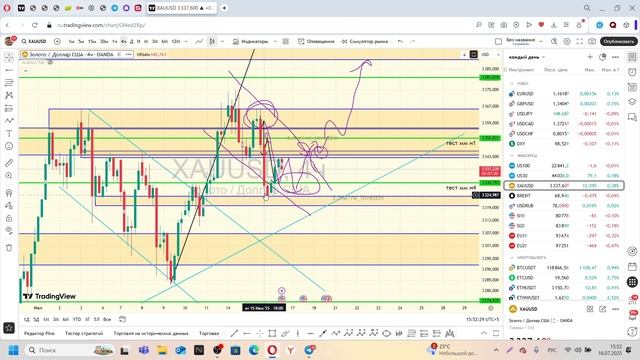Open the watchlist 'каждый день' dropdown
This screenshot has height=360, width=640.
click(527, 57)
